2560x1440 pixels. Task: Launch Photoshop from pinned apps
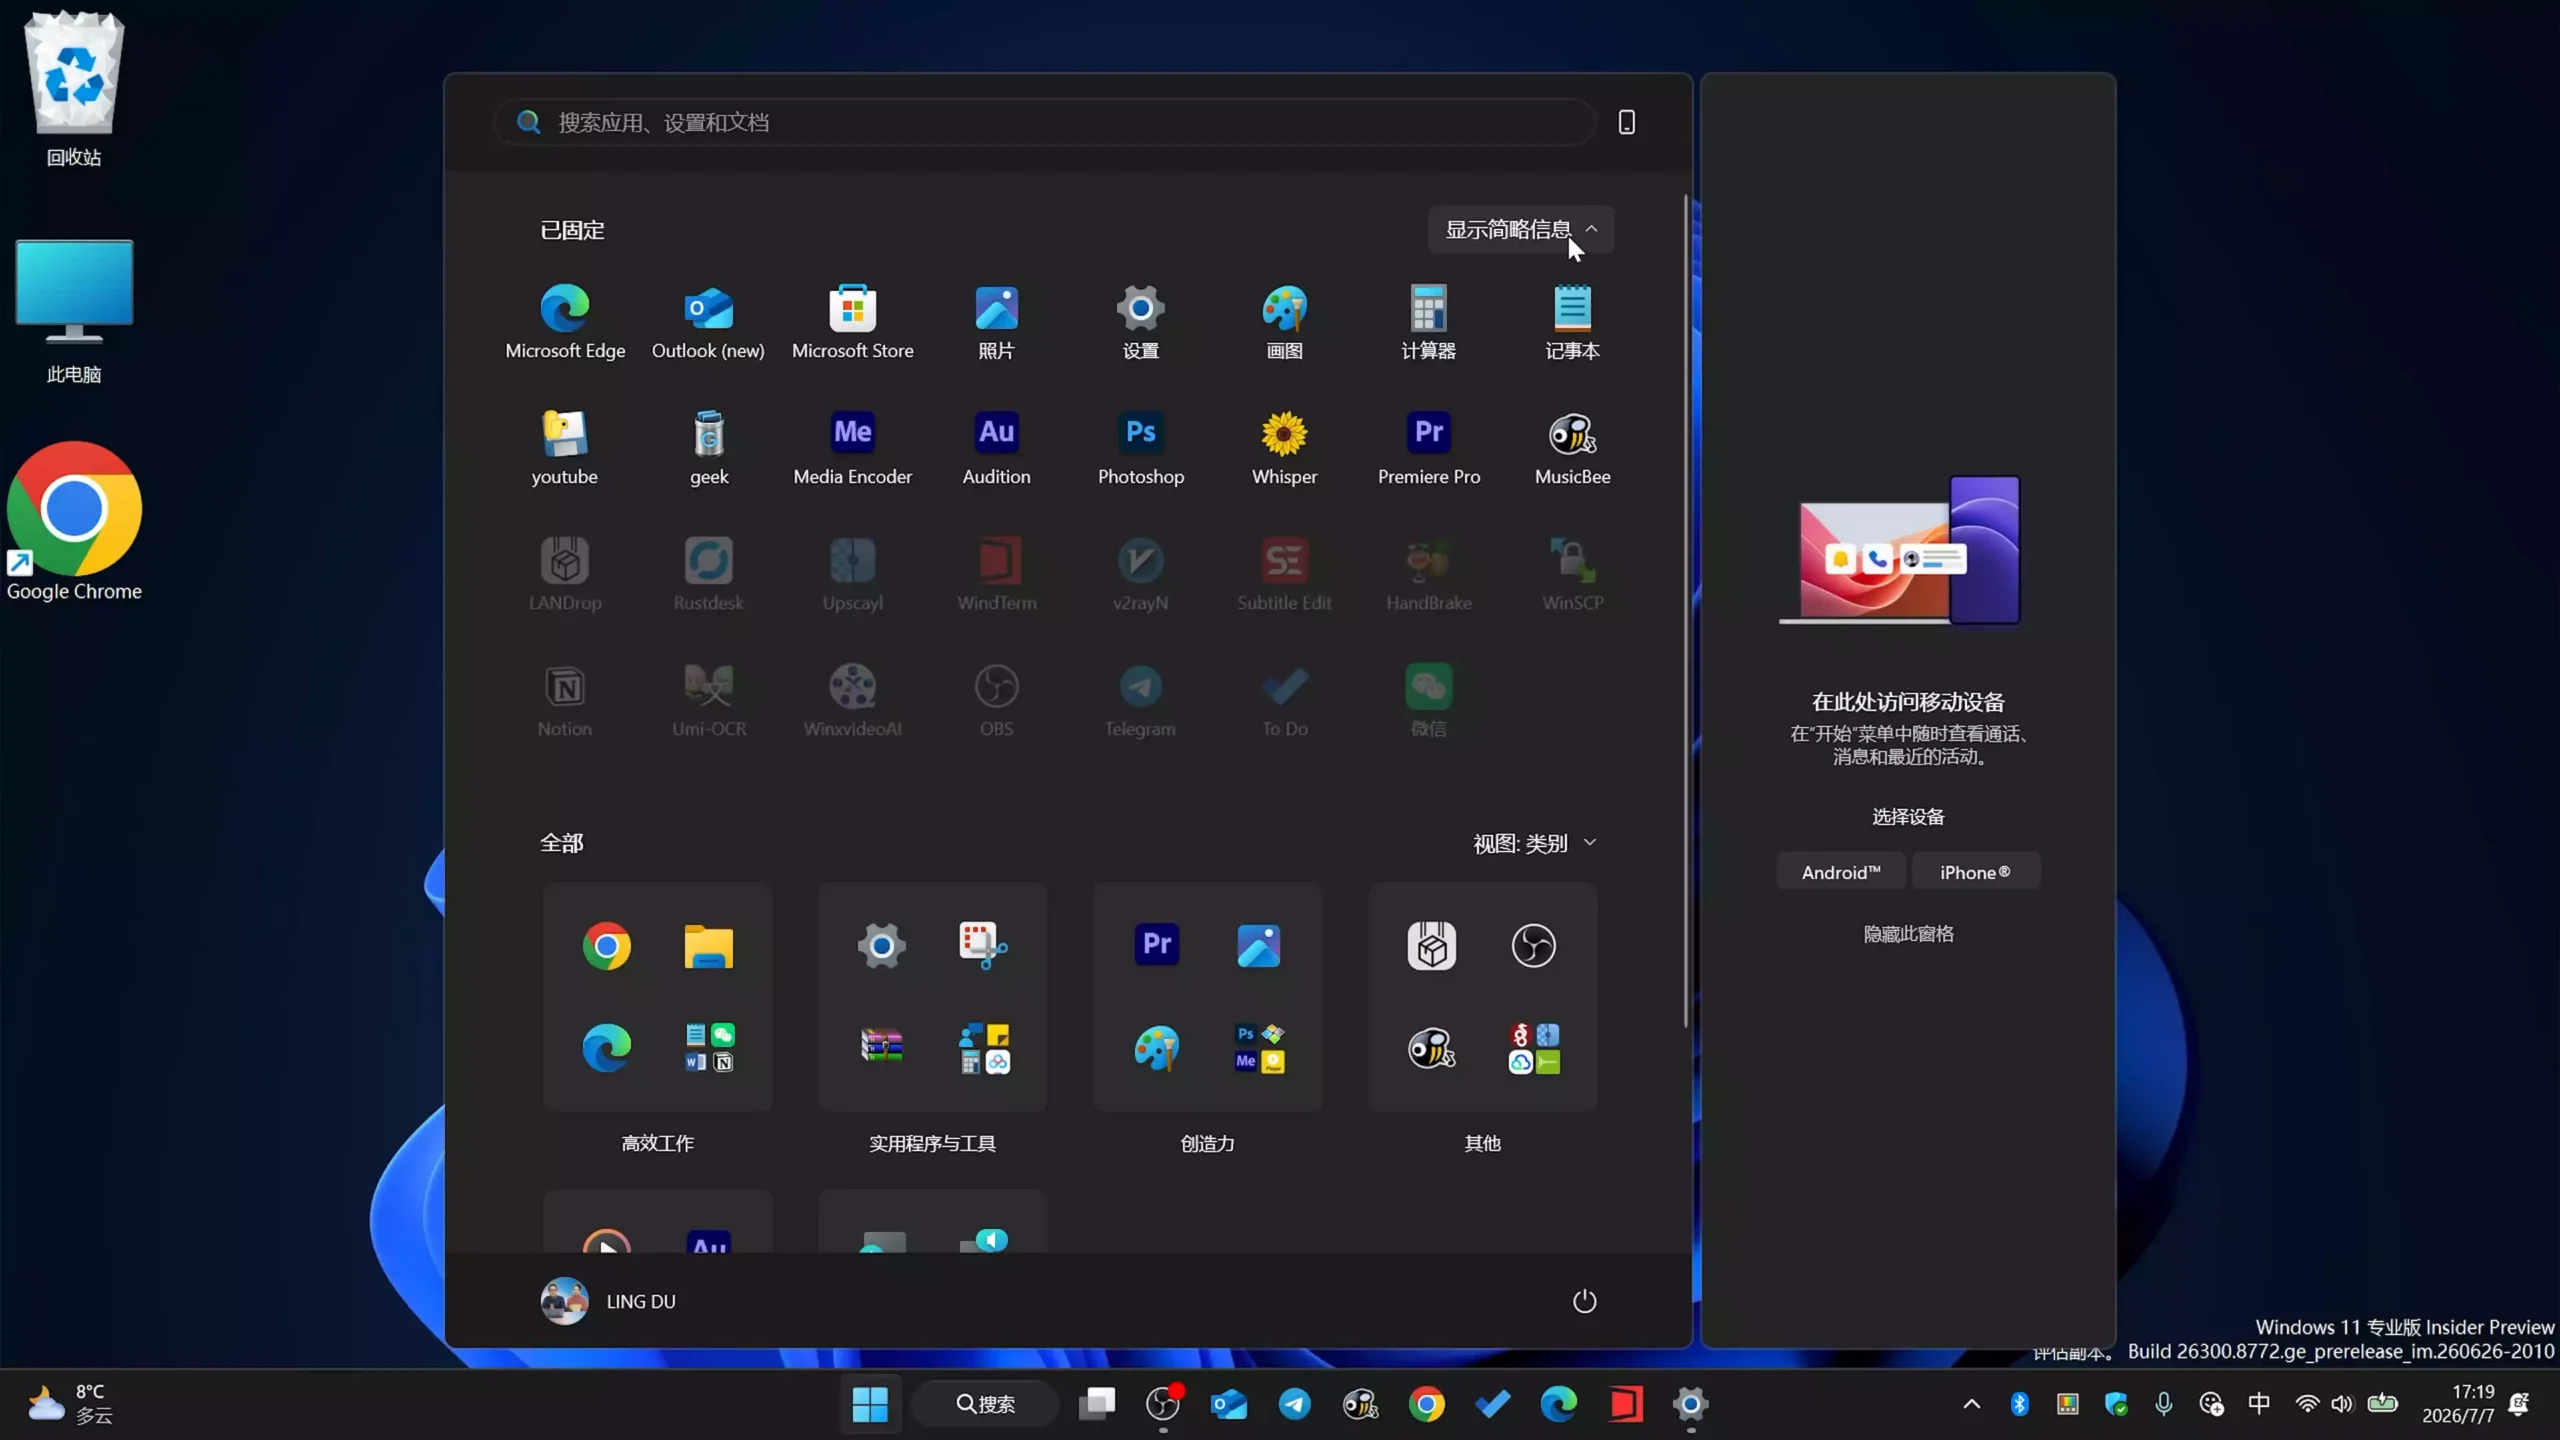(x=1140, y=448)
